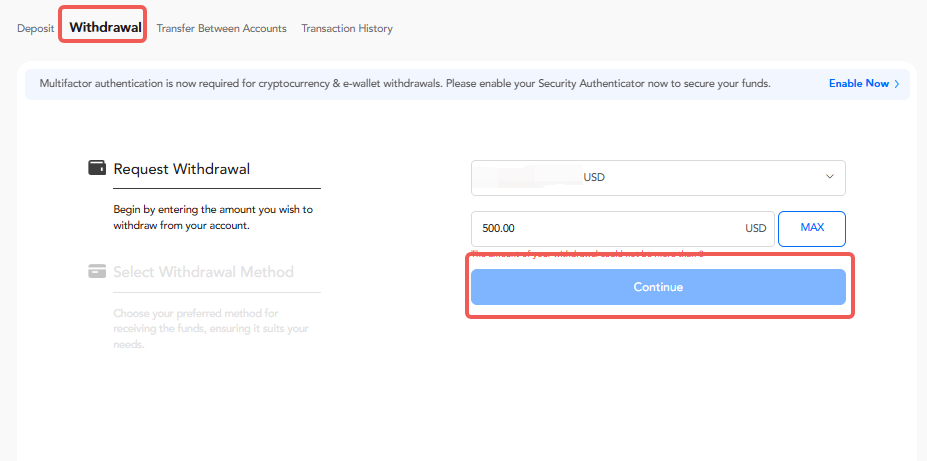Open the USD account selection dropdown
The image size is (927, 461).
(657, 178)
